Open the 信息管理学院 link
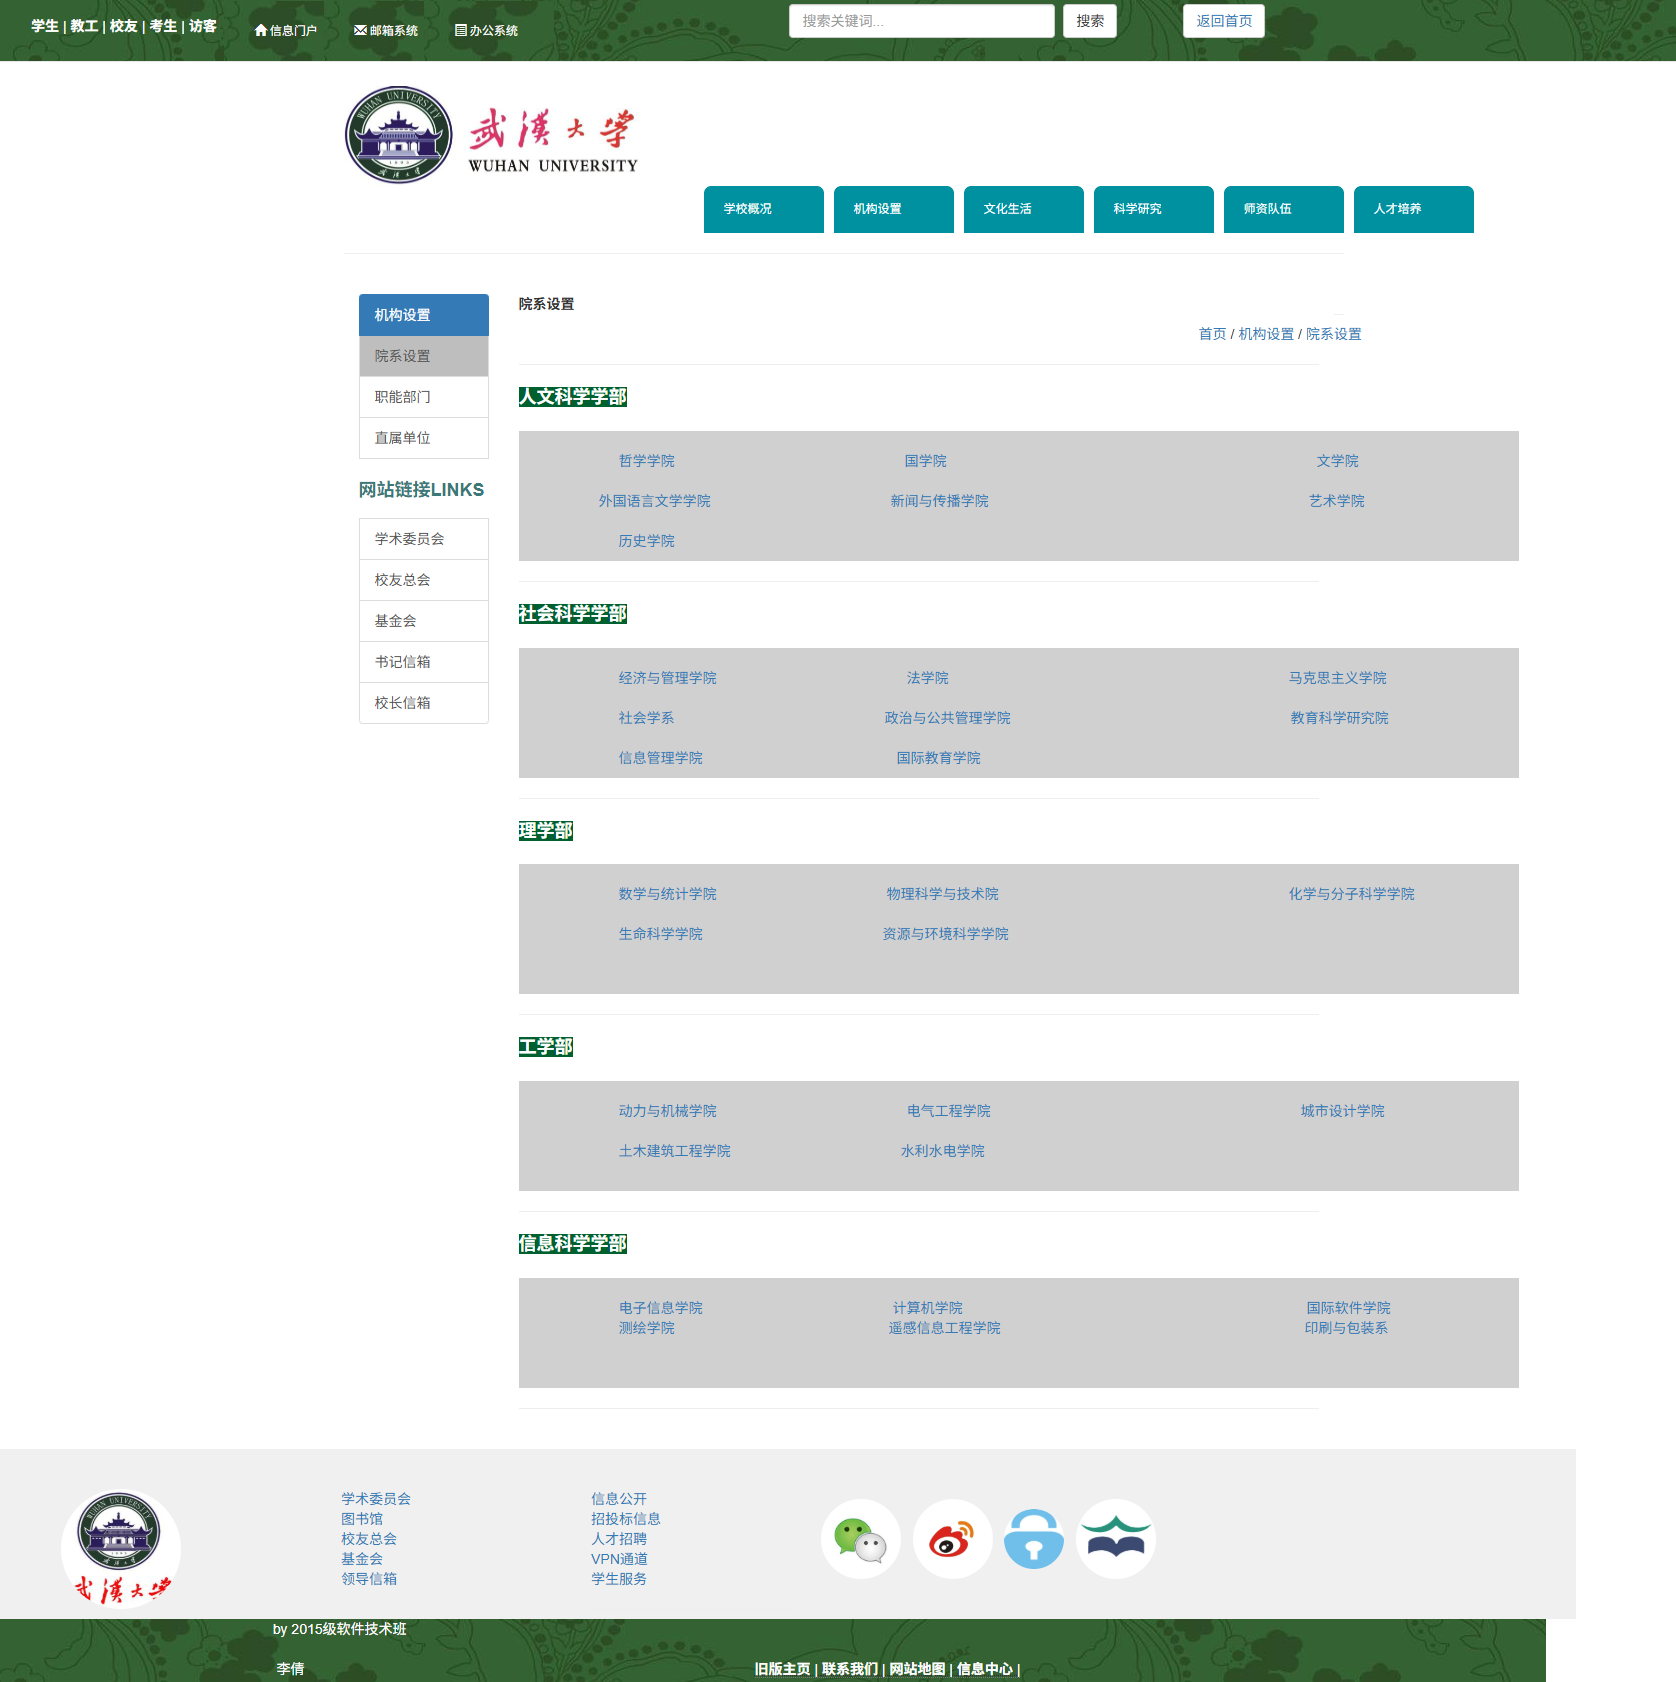This screenshot has height=1682, width=1676. click(x=660, y=758)
